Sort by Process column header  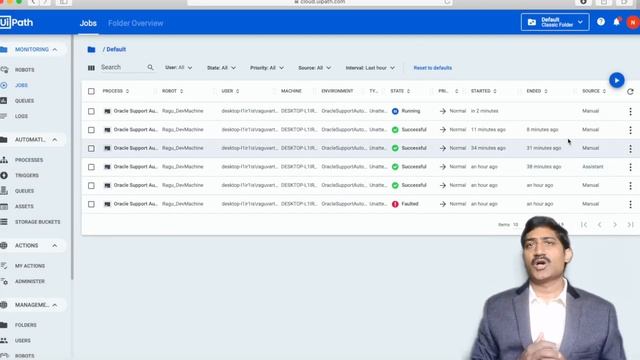pyautogui.click(x=116, y=91)
